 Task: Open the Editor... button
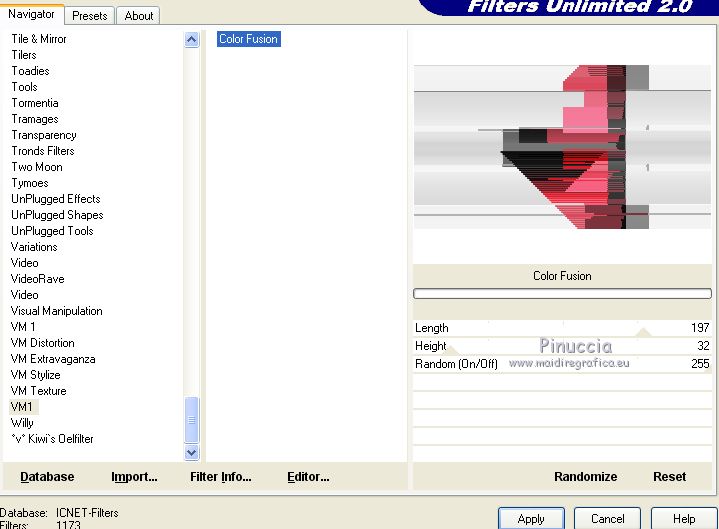coord(308,477)
